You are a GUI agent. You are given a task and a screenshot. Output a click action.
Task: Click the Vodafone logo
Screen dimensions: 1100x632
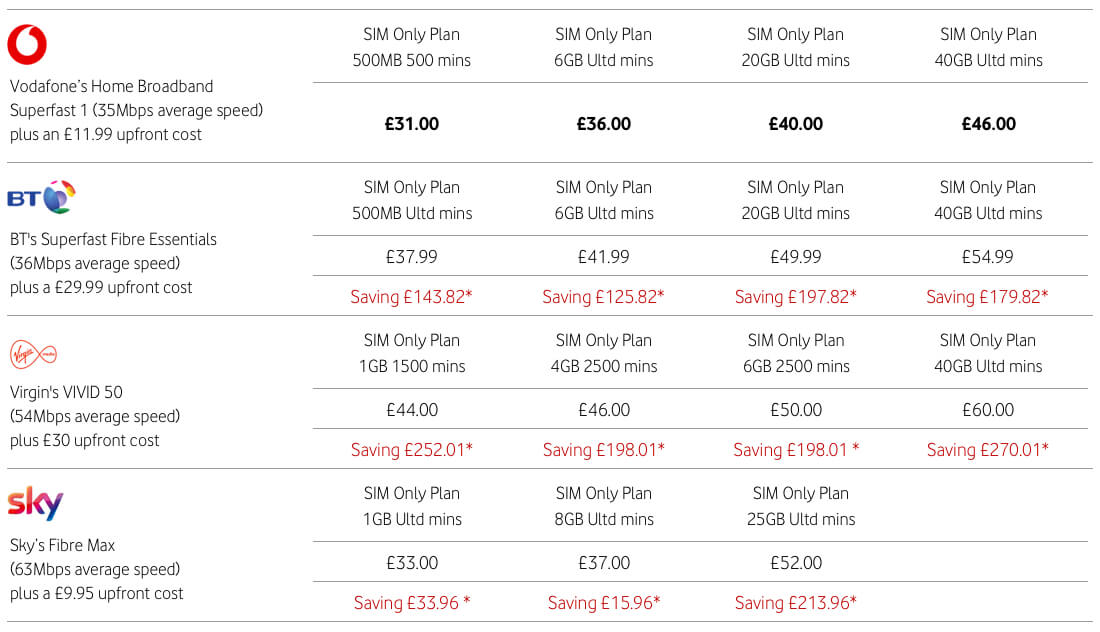[27, 45]
